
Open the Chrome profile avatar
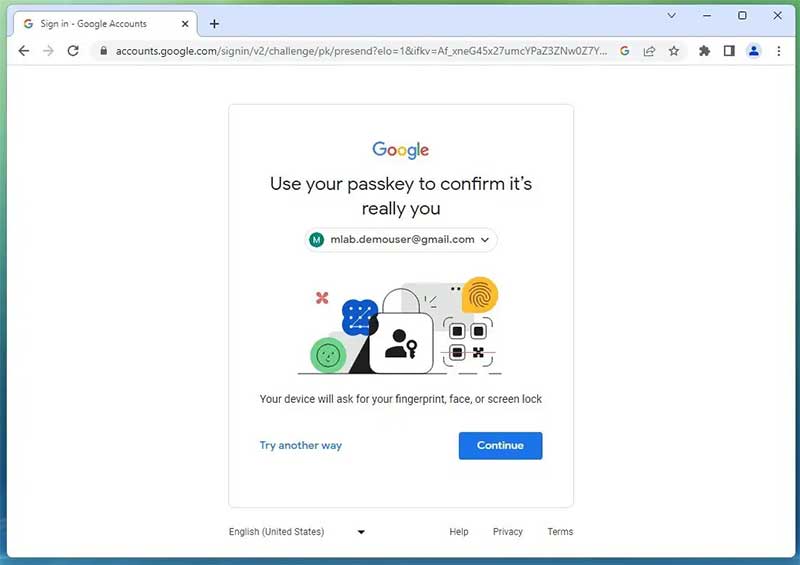754,51
